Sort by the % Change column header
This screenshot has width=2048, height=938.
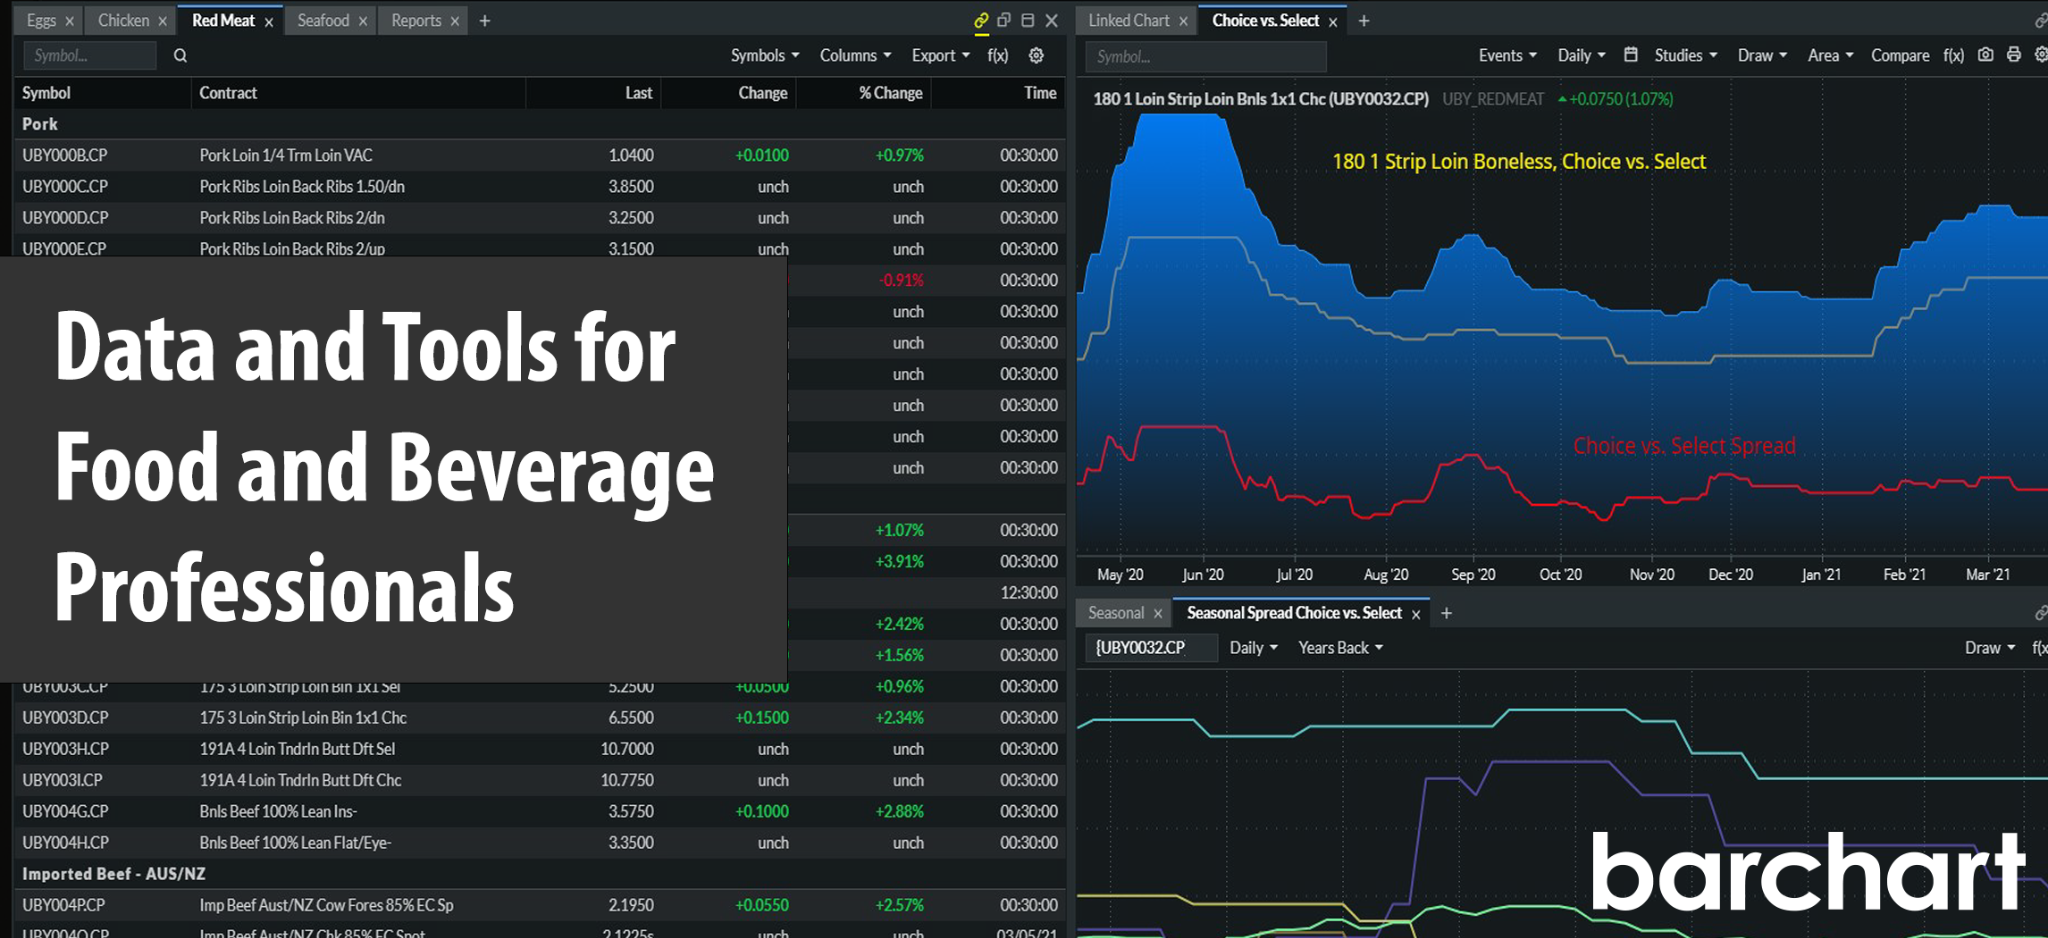click(x=891, y=93)
